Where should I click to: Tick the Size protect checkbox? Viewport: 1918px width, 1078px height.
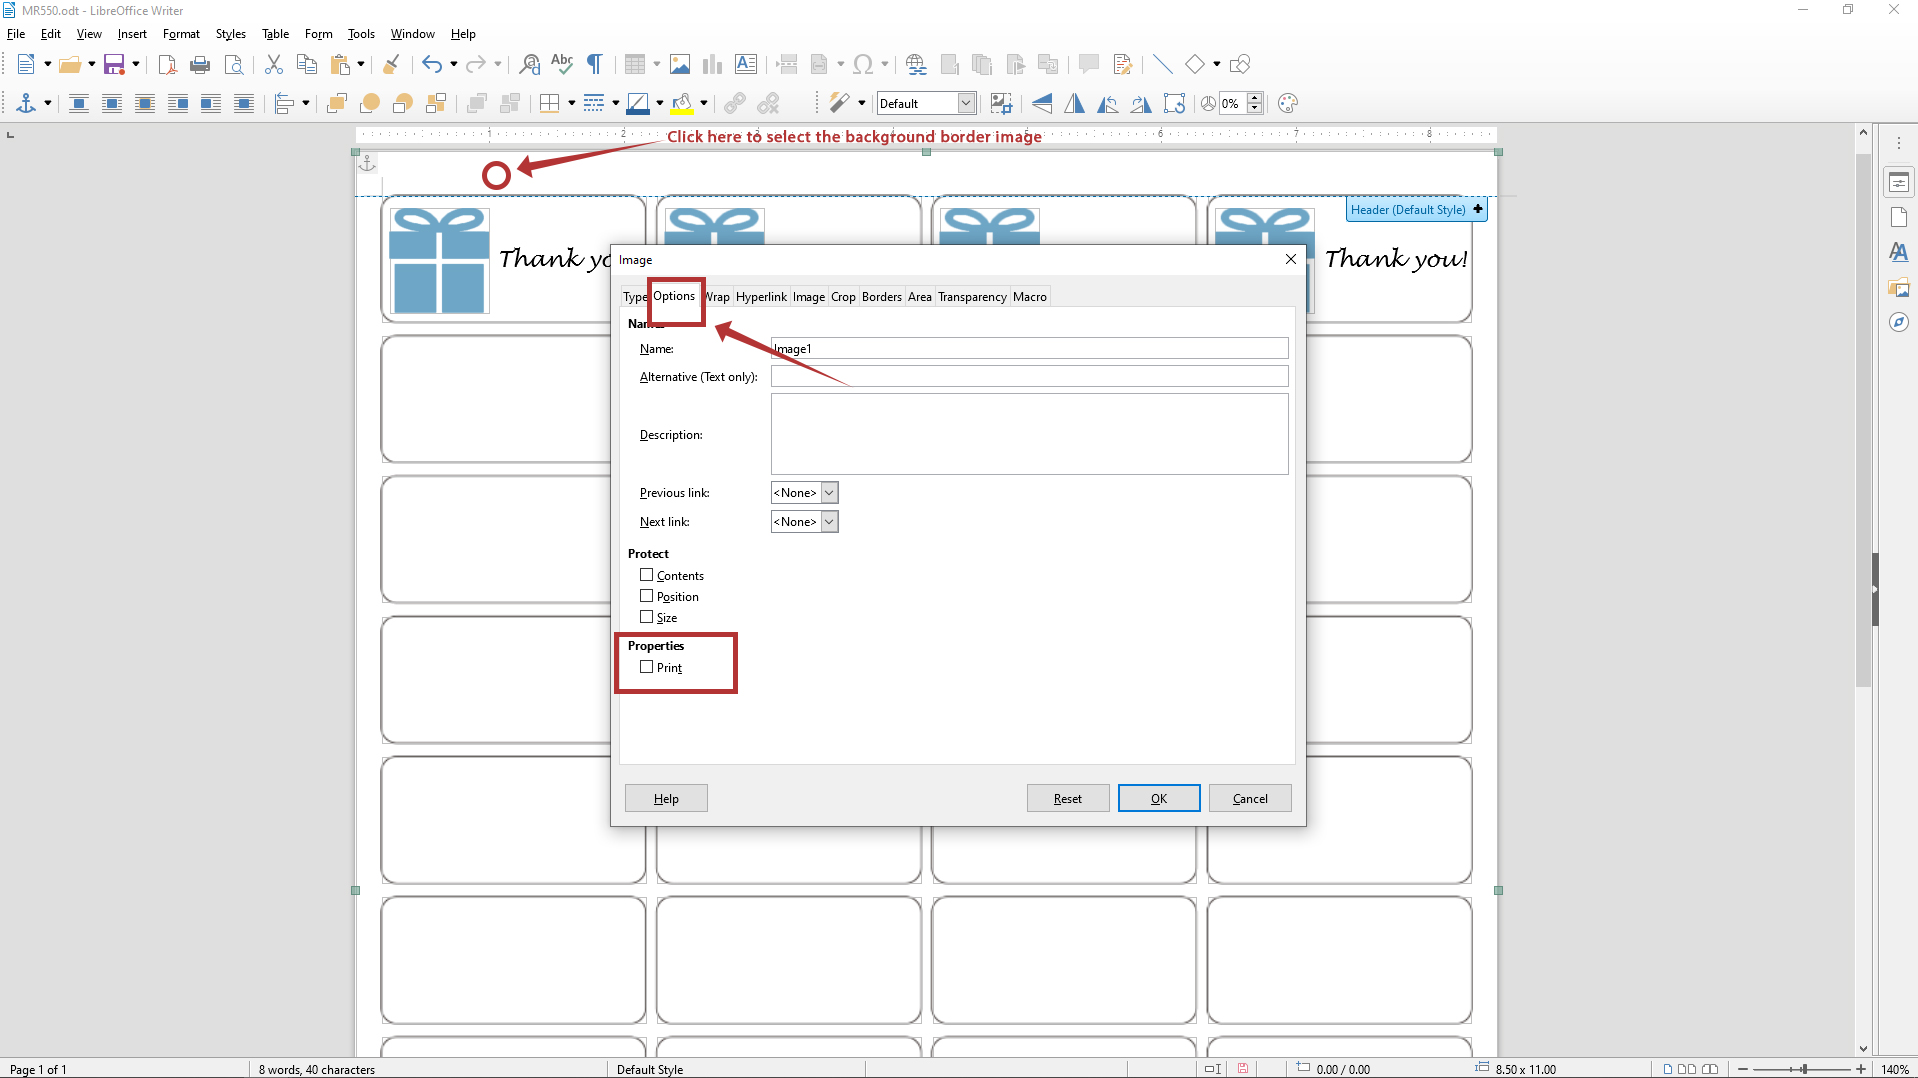coord(647,617)
